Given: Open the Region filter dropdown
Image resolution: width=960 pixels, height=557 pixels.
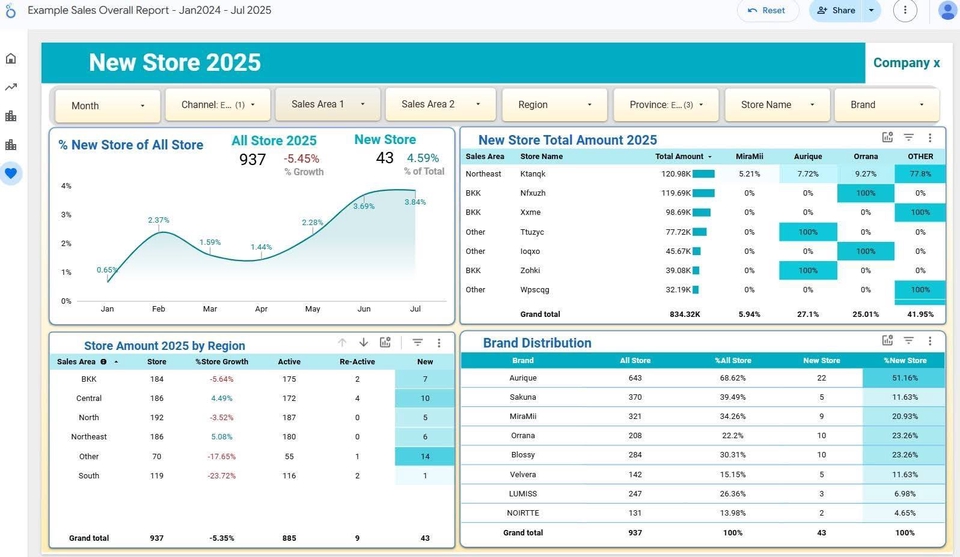Looking at the screenshot, I should pos(554,105).
